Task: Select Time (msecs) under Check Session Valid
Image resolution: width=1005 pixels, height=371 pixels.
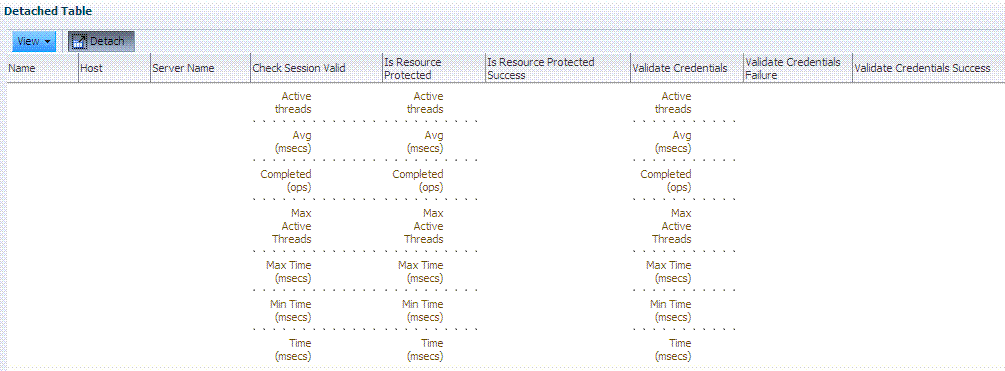Action: (294, 350)
